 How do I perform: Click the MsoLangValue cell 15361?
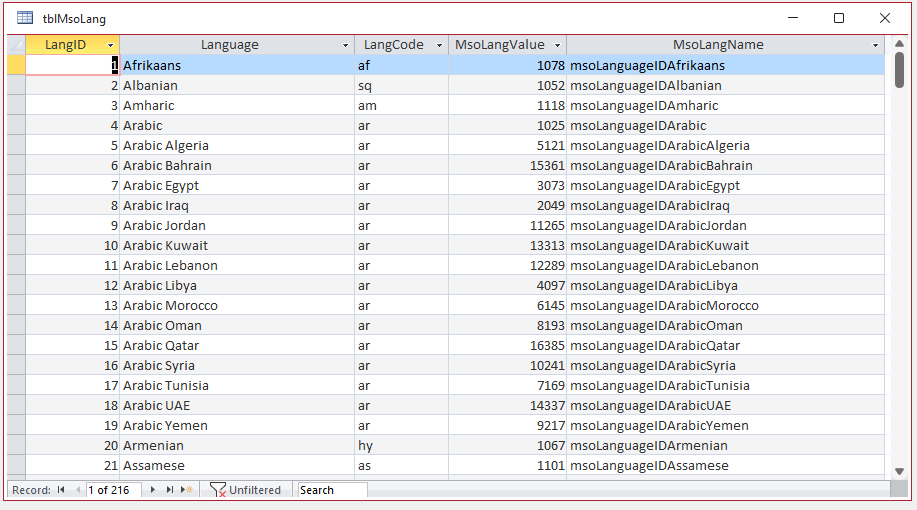(x=508, y=166)
